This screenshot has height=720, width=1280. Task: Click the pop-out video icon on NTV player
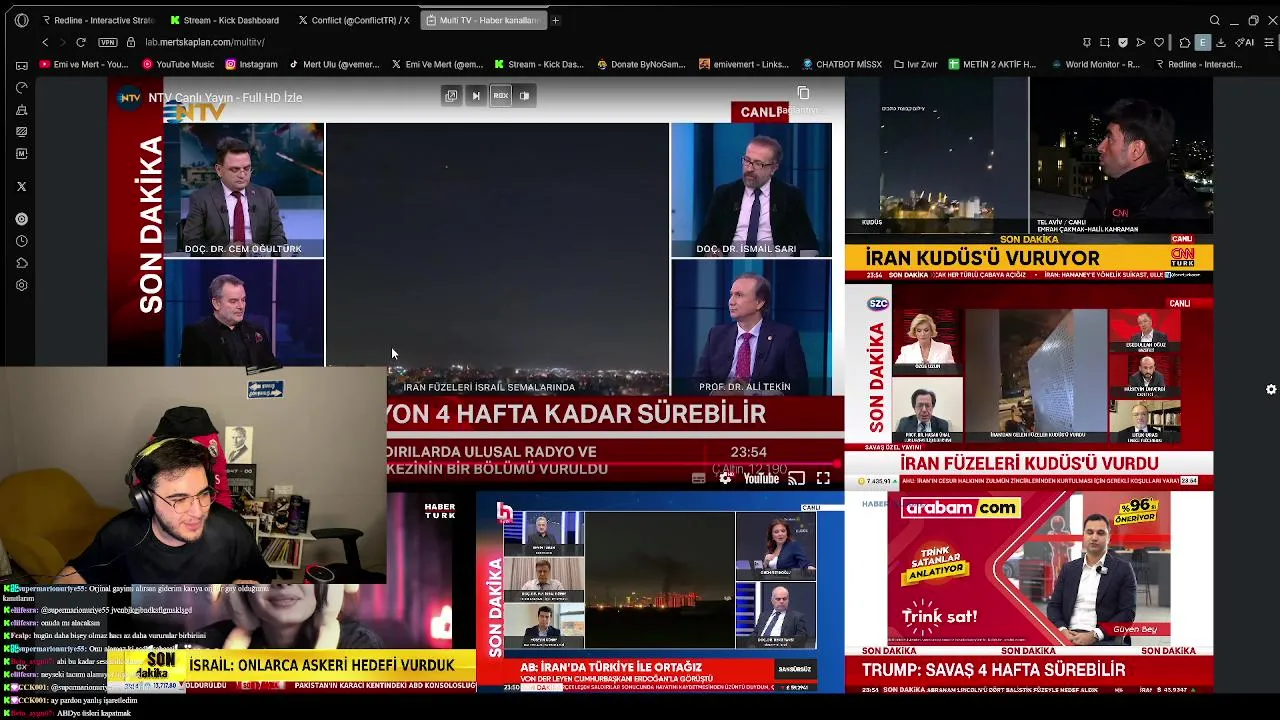click(x=451, y=96)
